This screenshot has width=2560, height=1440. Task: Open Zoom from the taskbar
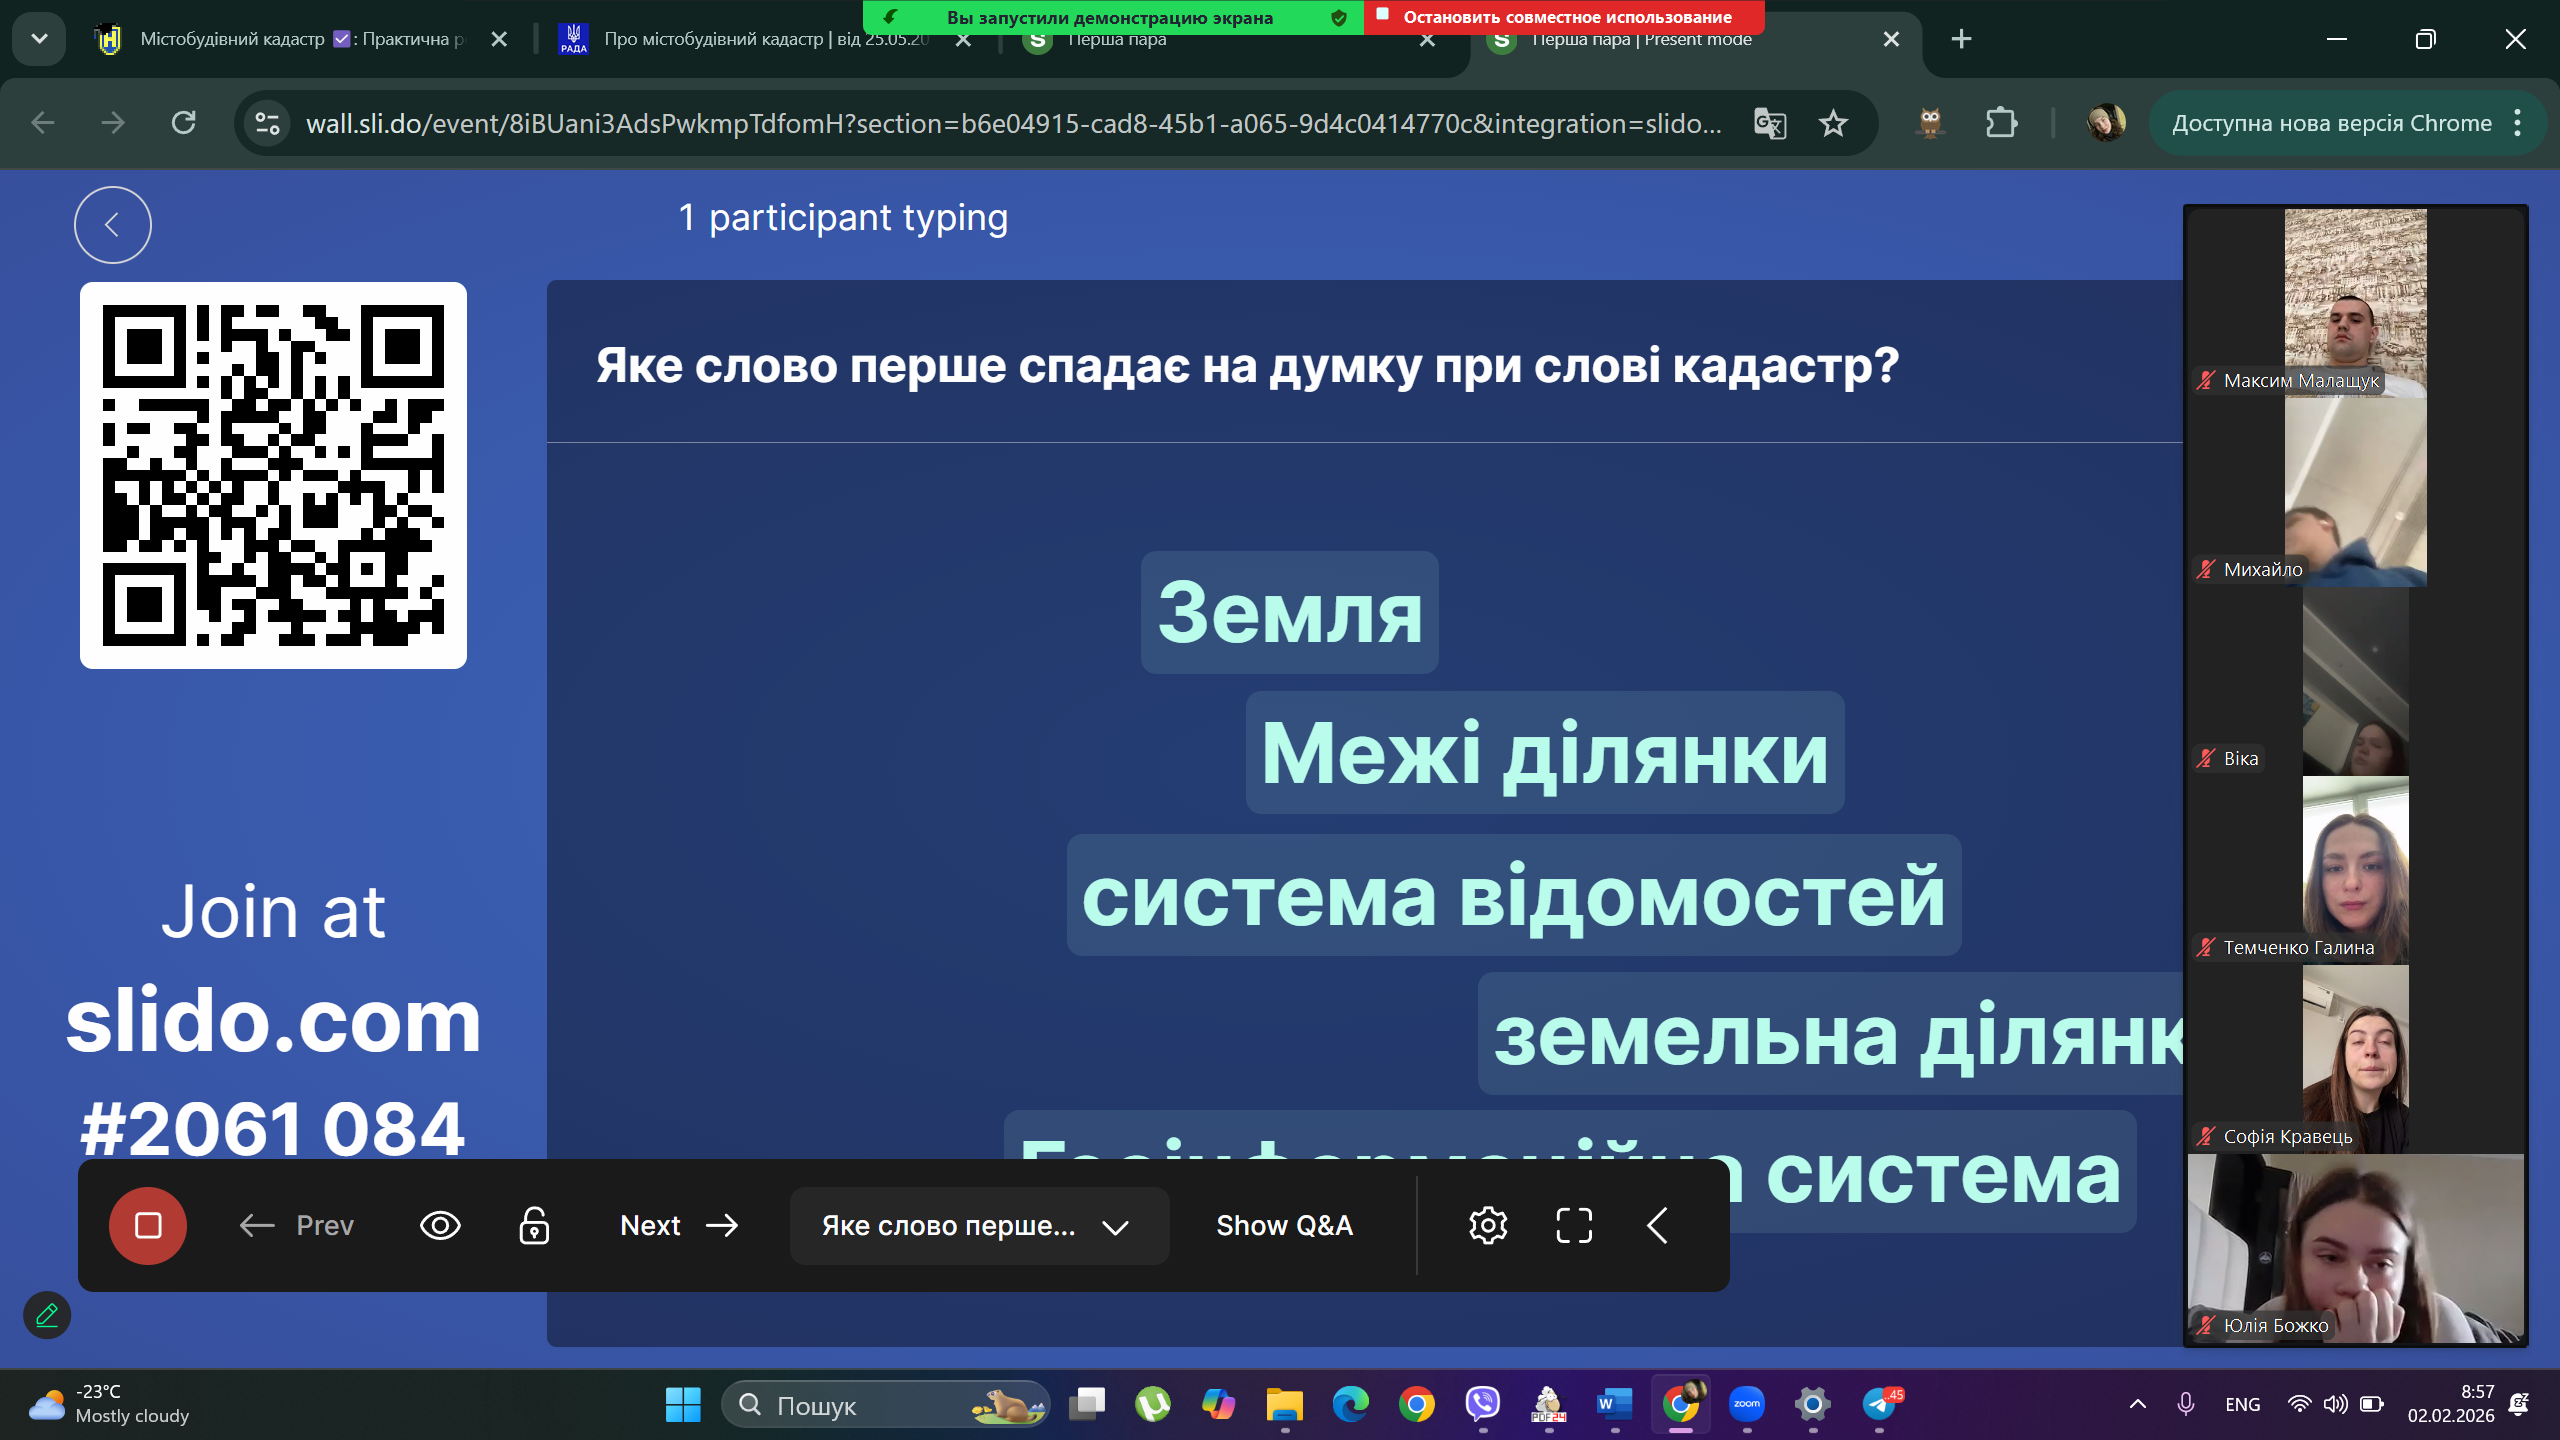click(x=1747, y=1404)
